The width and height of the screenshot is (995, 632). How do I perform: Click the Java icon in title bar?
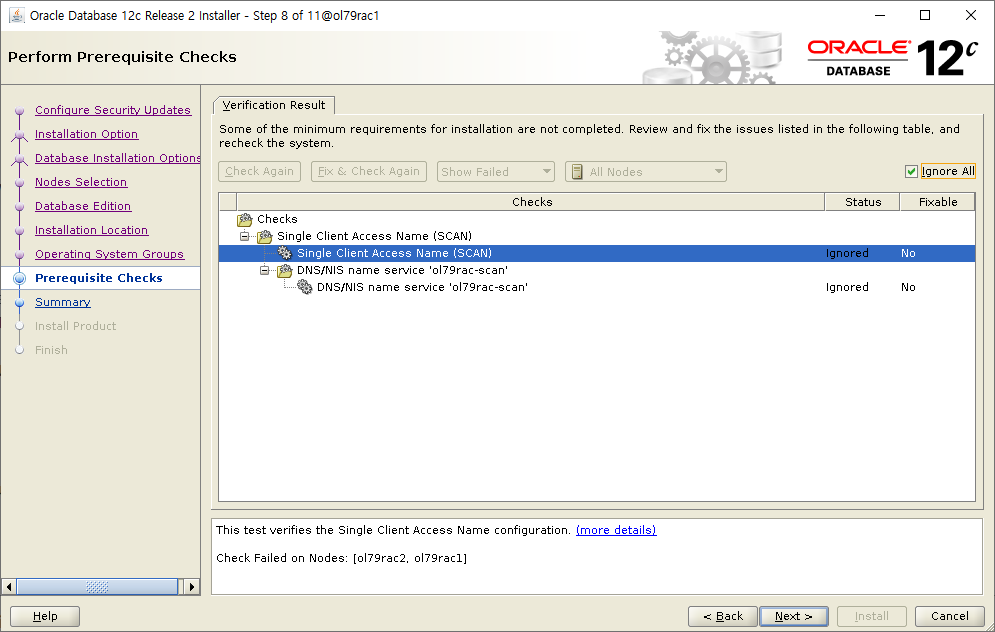pos(16,15)
